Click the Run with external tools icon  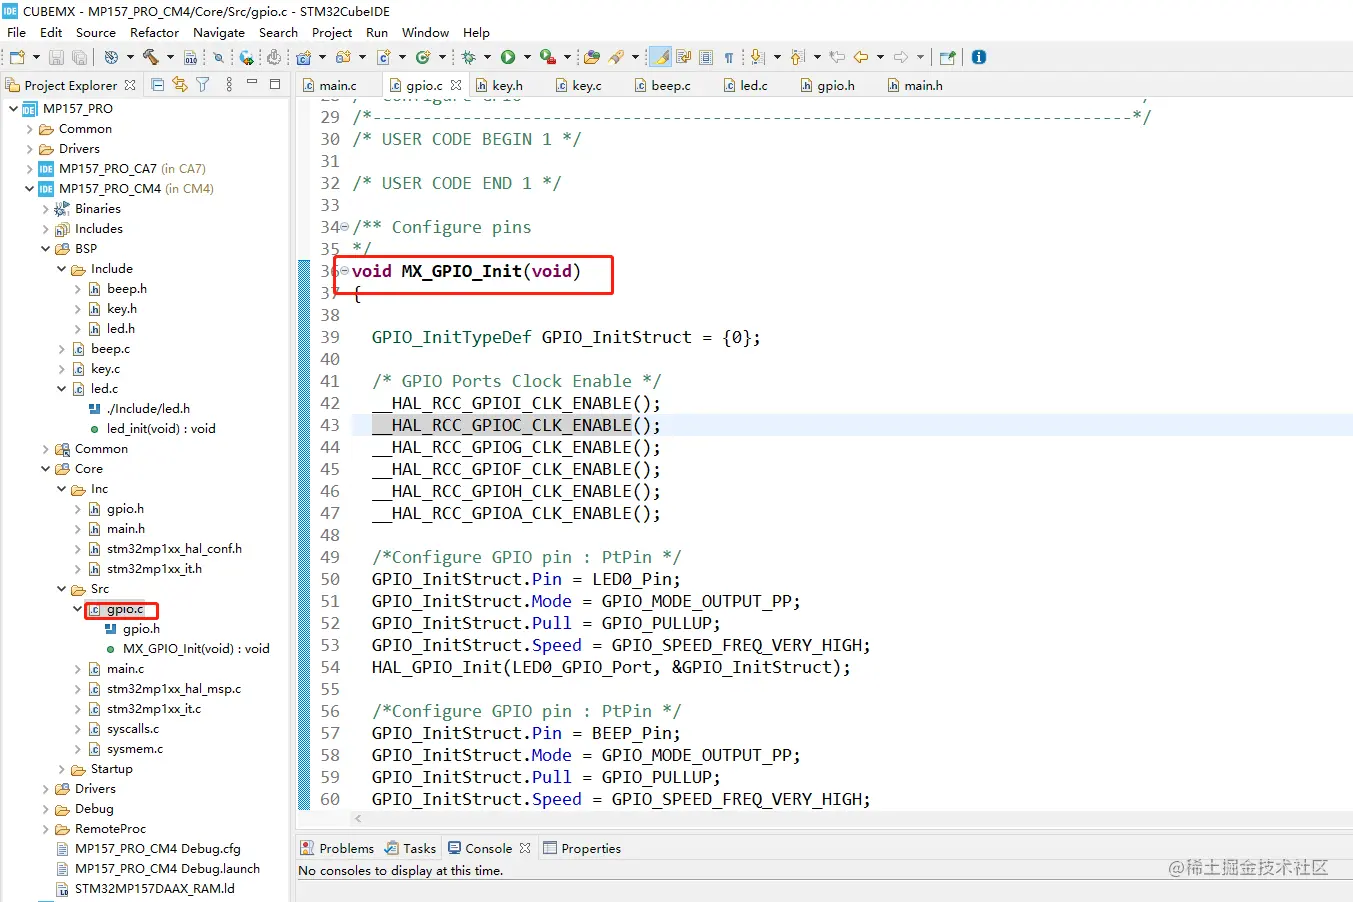coord(547,58)
